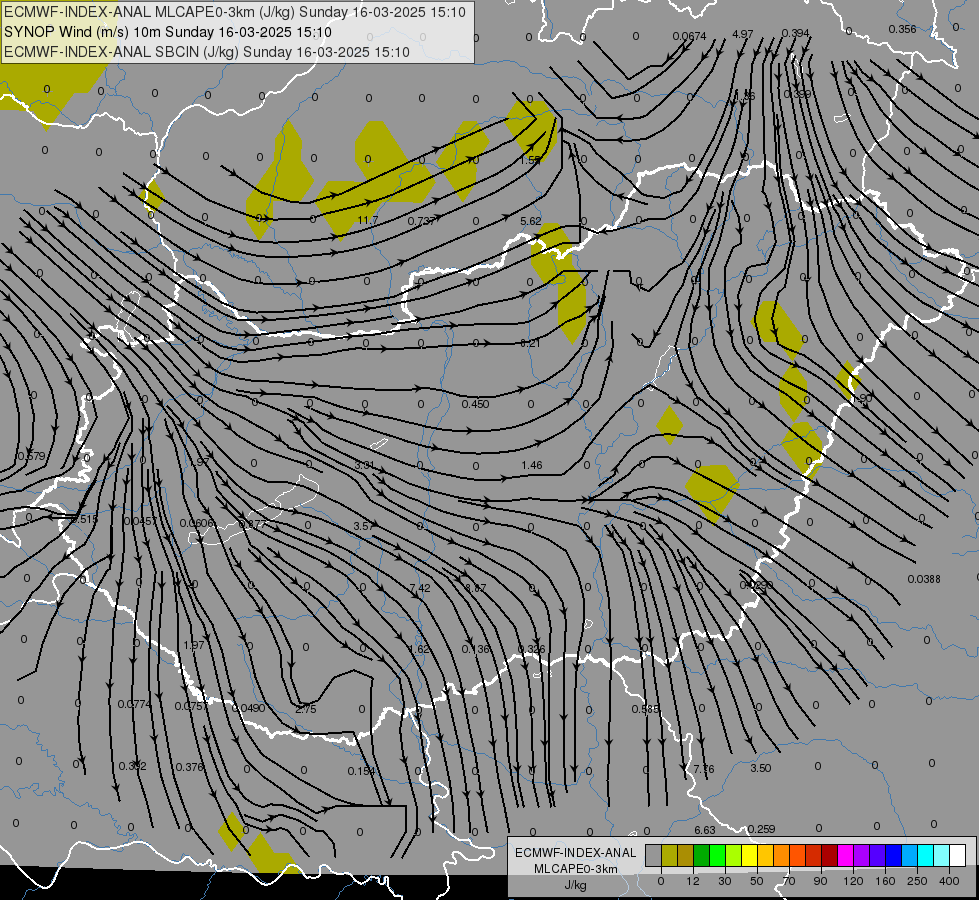
Task: Click the map value '0.392'
Action: [x=132, y=766]
